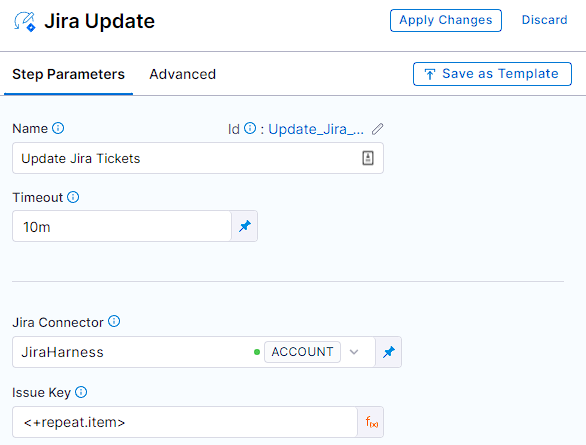Viewport: 586px width, 445px height.
Task: Click the Discard link
Action: click(x=545, y=20)
